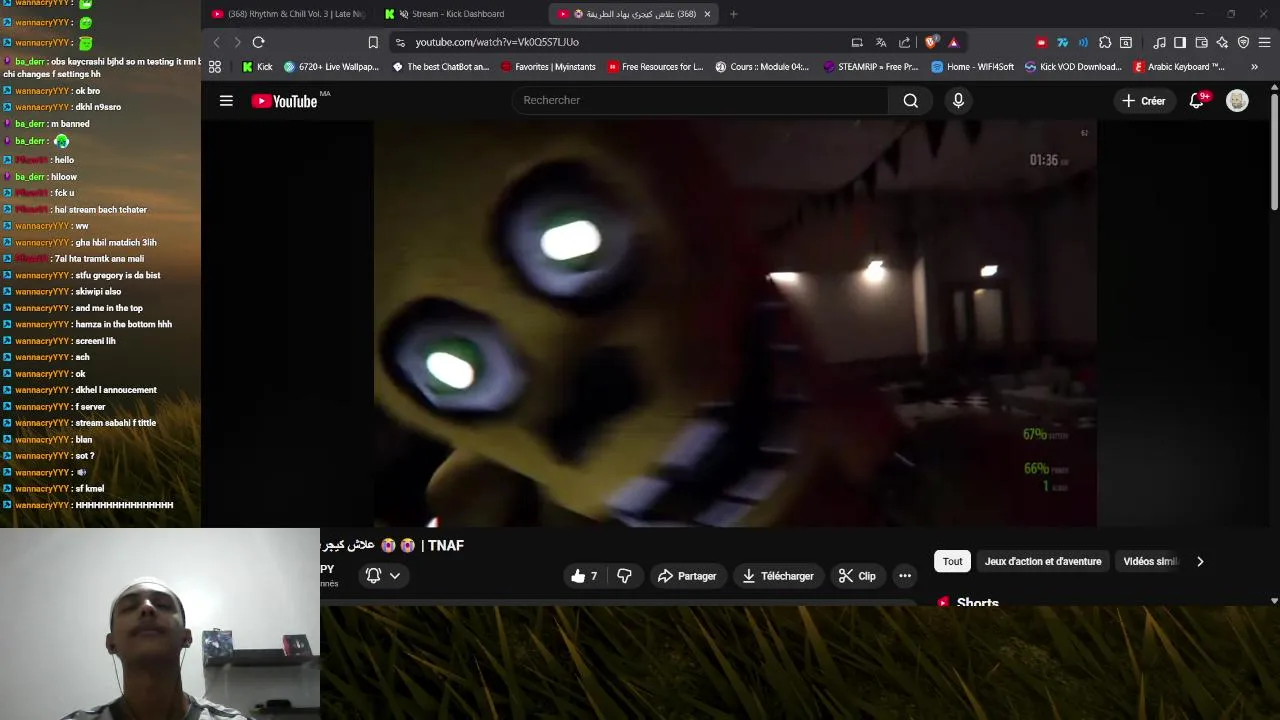Click the Créer button

(1143, 100)
